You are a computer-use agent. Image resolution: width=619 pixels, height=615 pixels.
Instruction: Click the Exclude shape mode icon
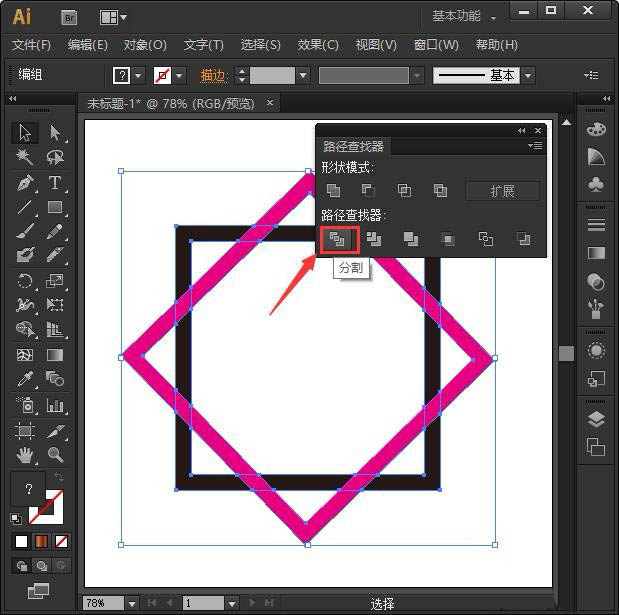[x=440, y=191]
